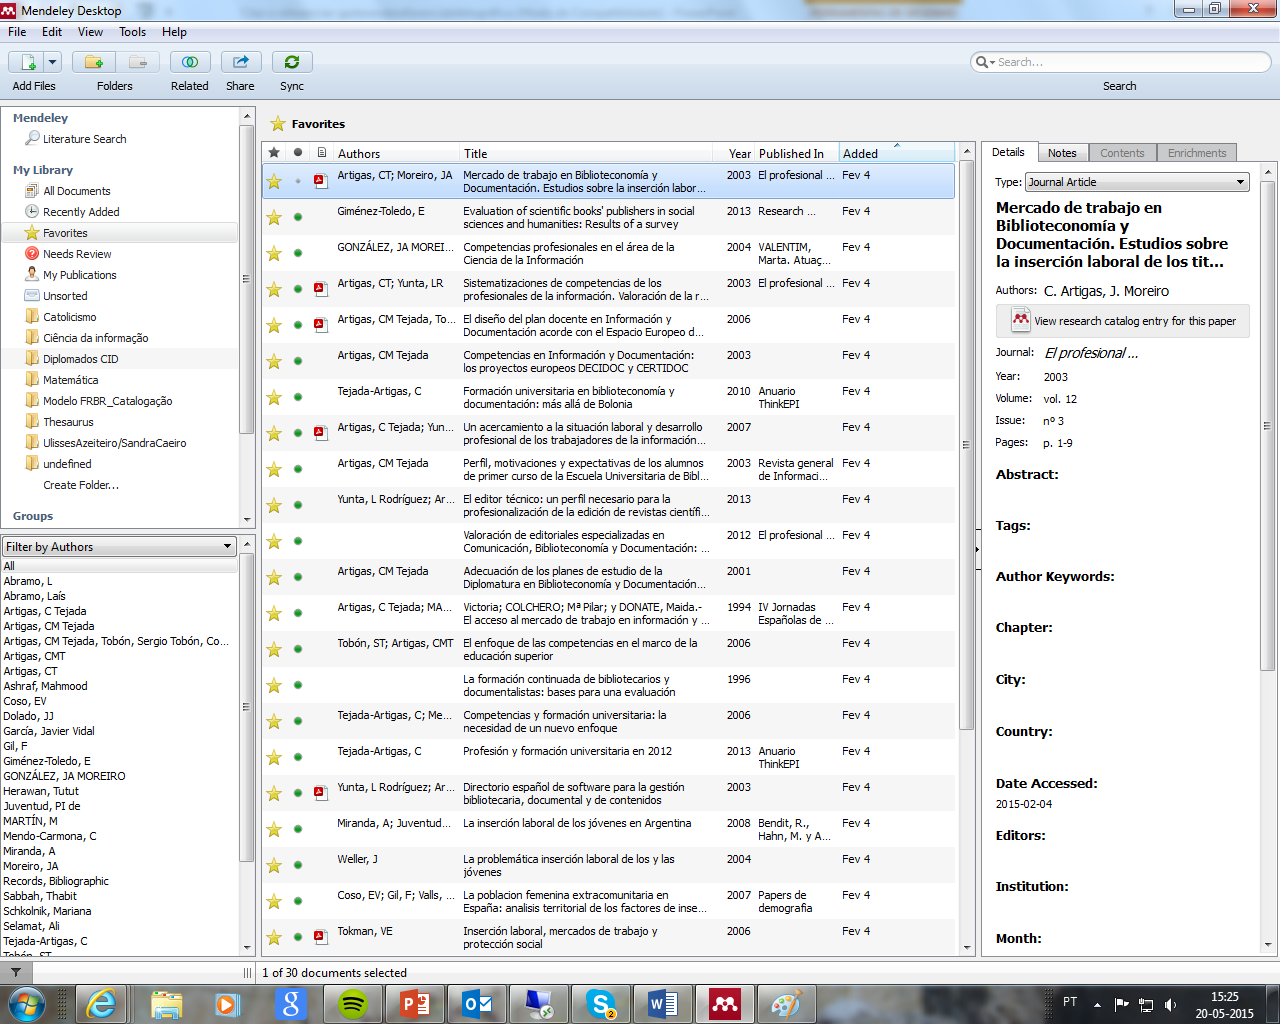Select the Unsorted collection
Image resolution: width=1280 pixels, height=1024 pixels.
click(x=65, y=296)
